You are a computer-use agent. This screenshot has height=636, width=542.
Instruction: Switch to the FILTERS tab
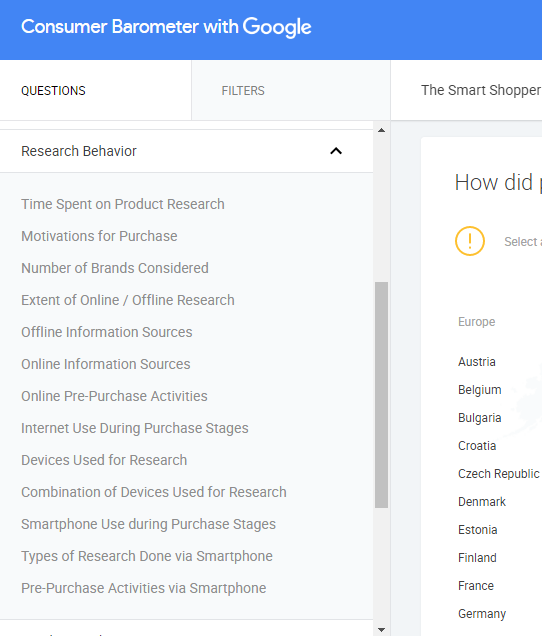click(x=243, y=90)
